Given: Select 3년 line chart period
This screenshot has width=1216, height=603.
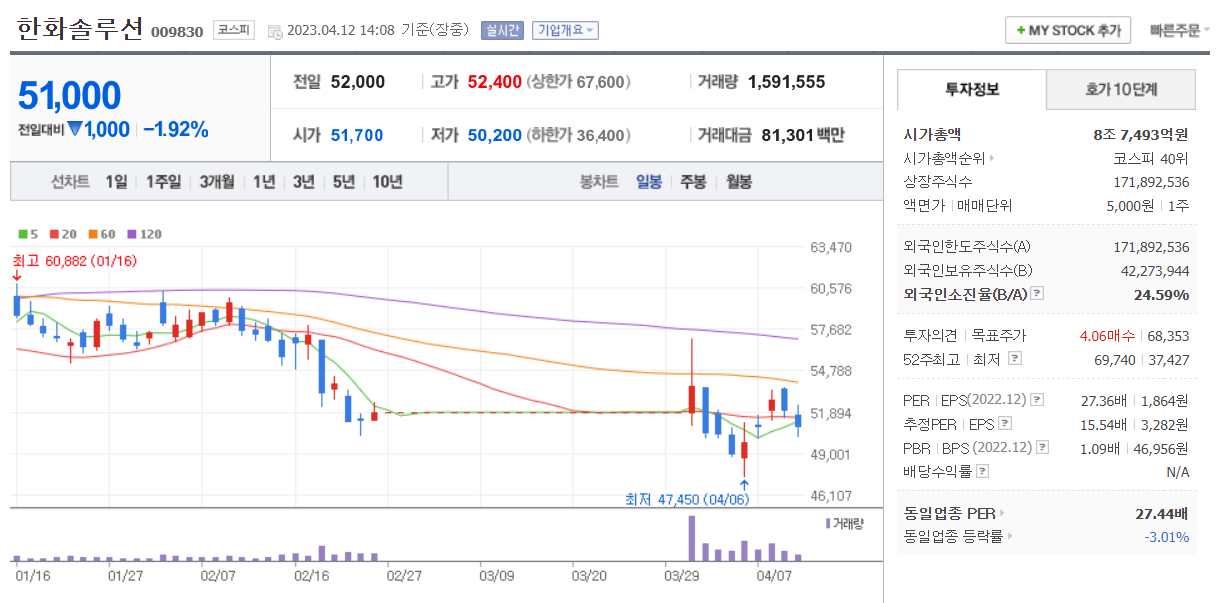Looking at the screenshot, I should coord(304,181).
